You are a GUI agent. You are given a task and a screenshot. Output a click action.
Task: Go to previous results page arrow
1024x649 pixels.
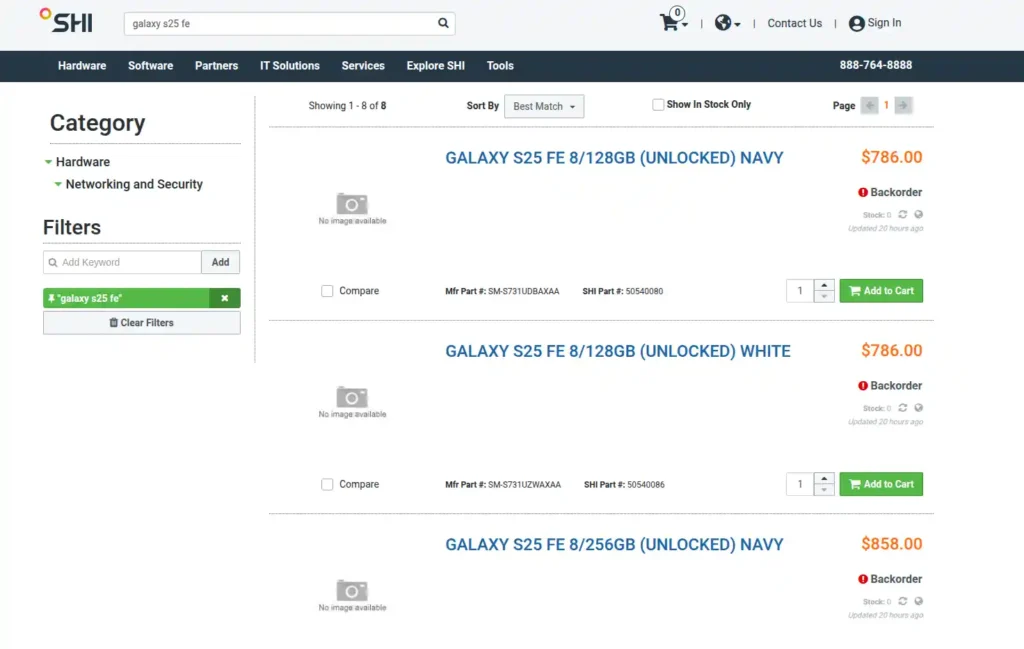click(869, 105)
